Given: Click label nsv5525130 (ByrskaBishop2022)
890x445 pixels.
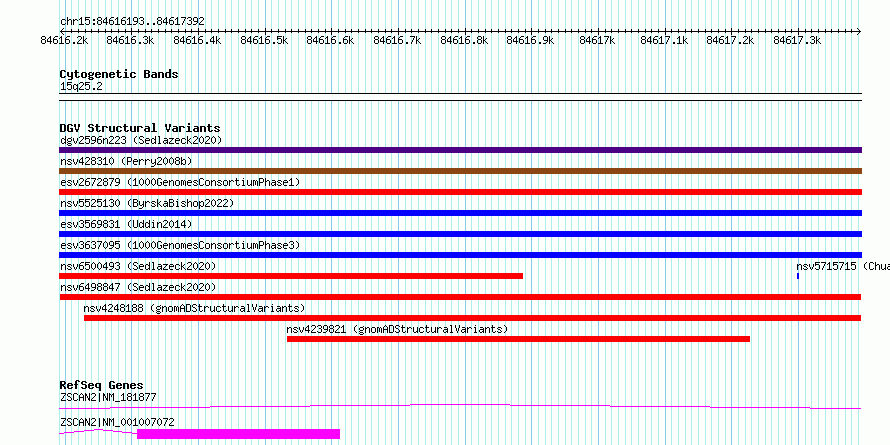Looking at the screenshot, I should [147, 203].
